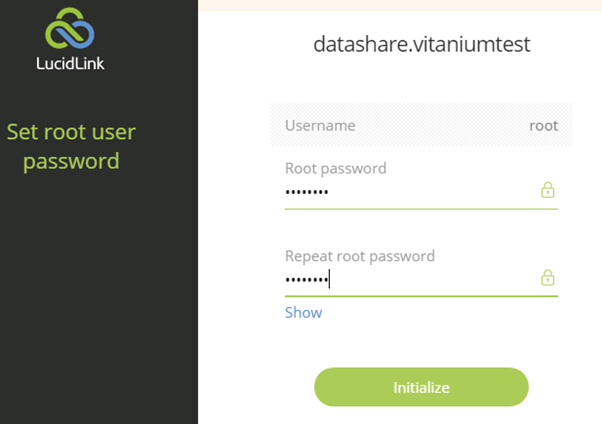Screen dimensions: 602x424
Task: Click the masked dots in Root password
Action: (x=307, y=192)
